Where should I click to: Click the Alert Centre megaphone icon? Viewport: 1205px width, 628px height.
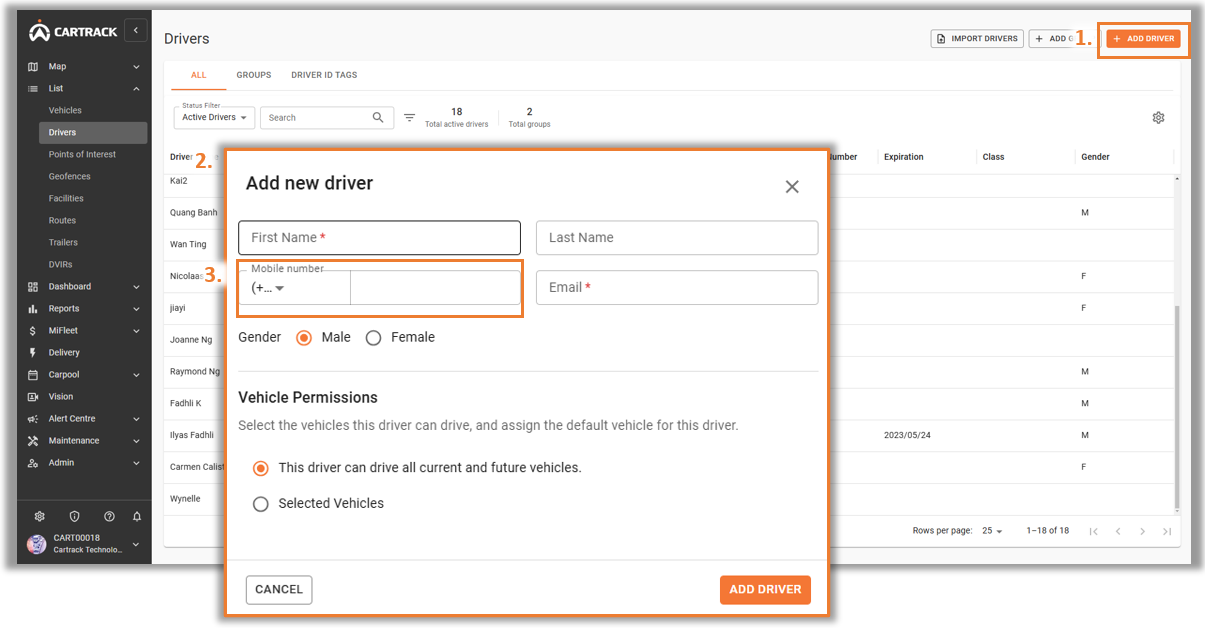[x=33, y=419]
